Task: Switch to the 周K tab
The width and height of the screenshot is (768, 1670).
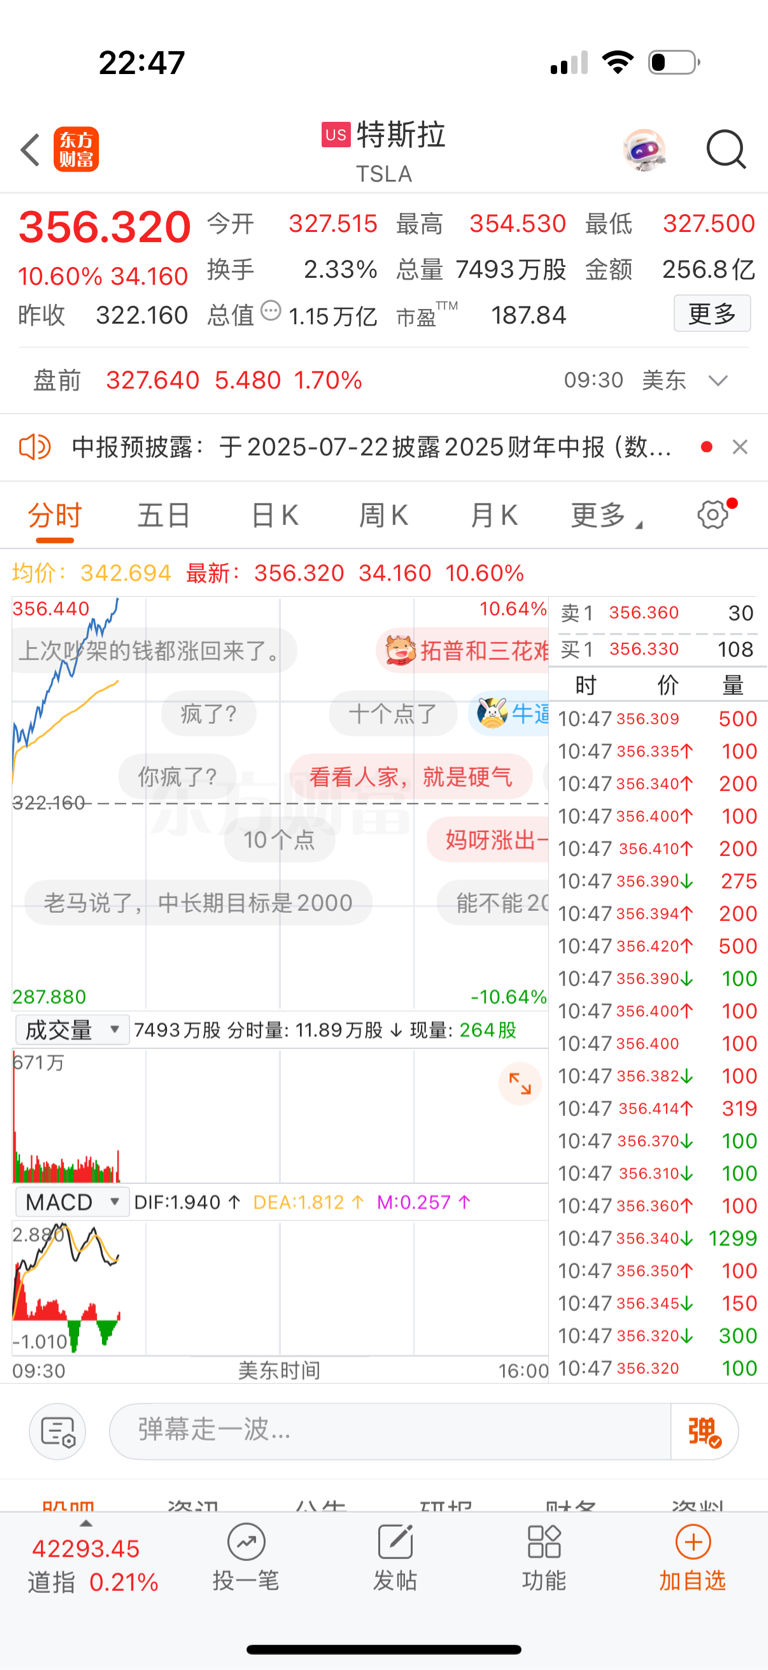Action: point(384,515)
